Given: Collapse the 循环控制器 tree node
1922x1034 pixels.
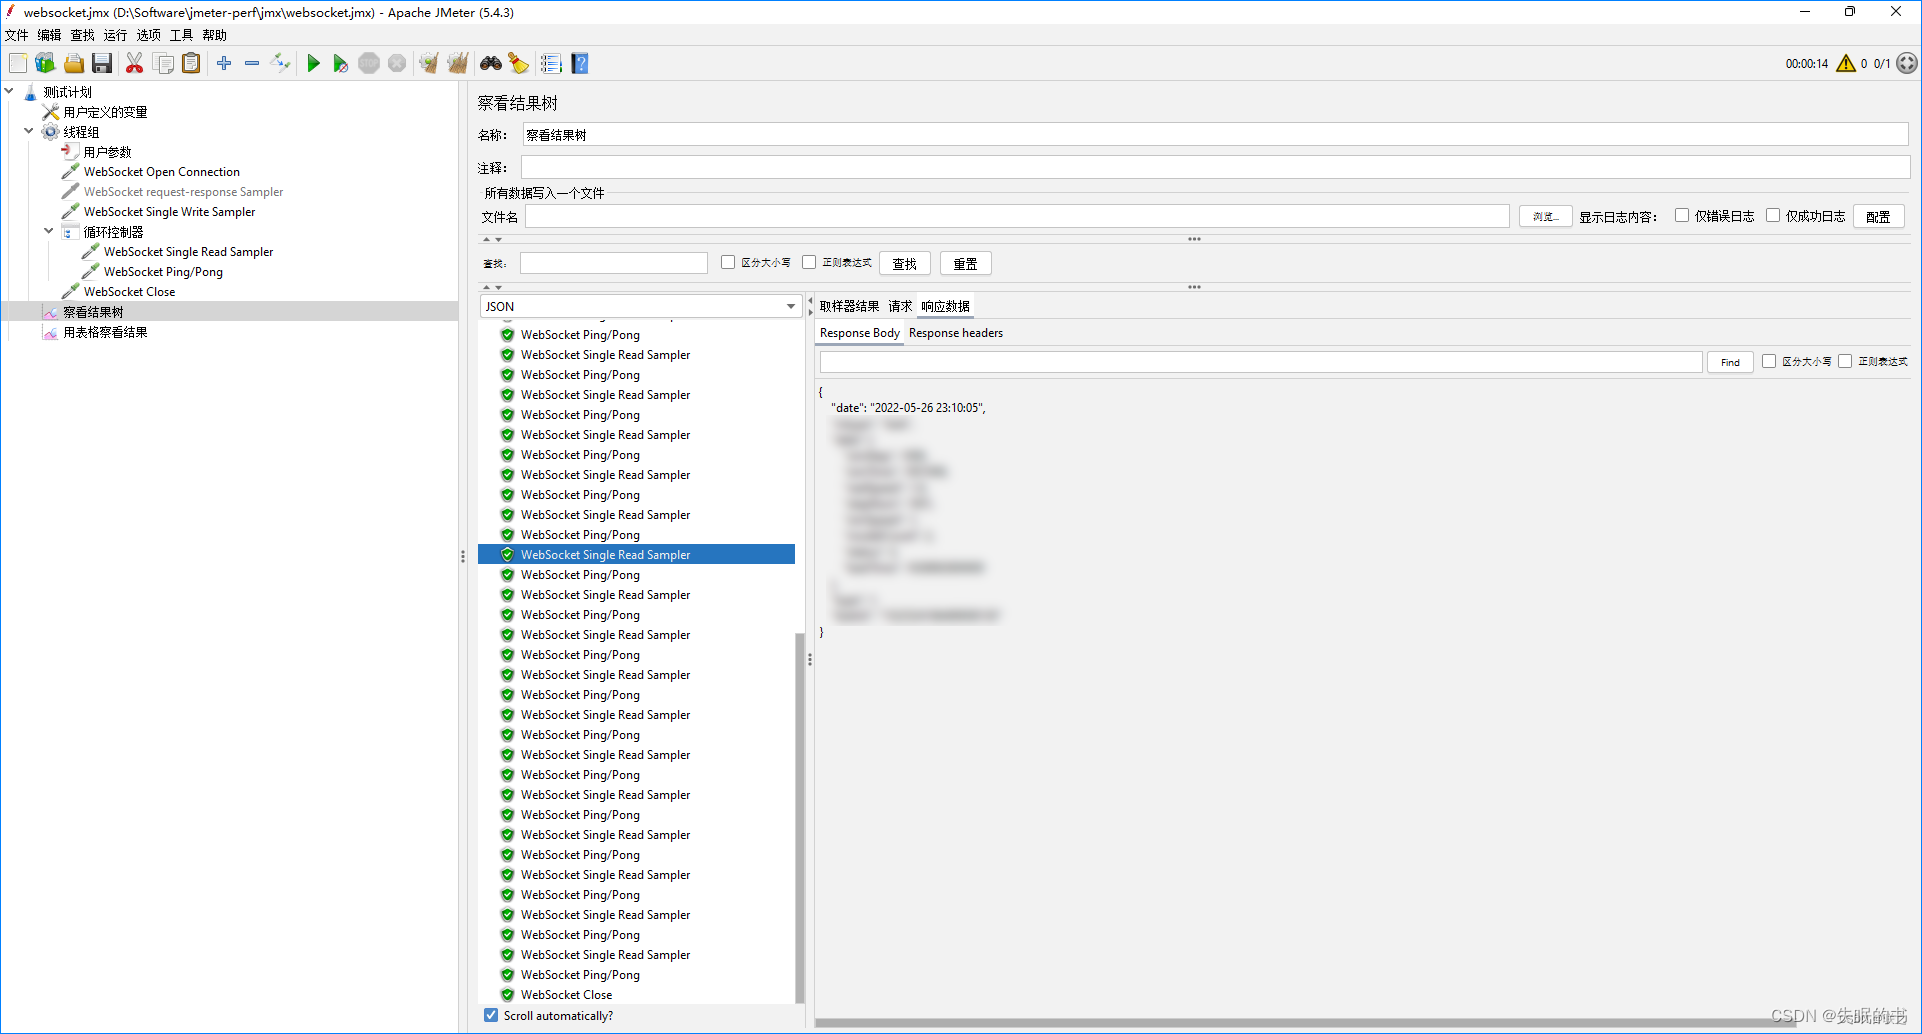Looking at the screenshot, I should click(x=49, y=231).
